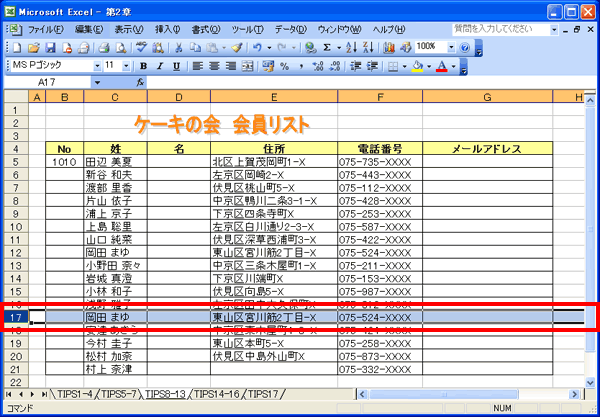This screenshot has width=600, height=417.
Task: Copy the selection
Action: click(196, 47)
